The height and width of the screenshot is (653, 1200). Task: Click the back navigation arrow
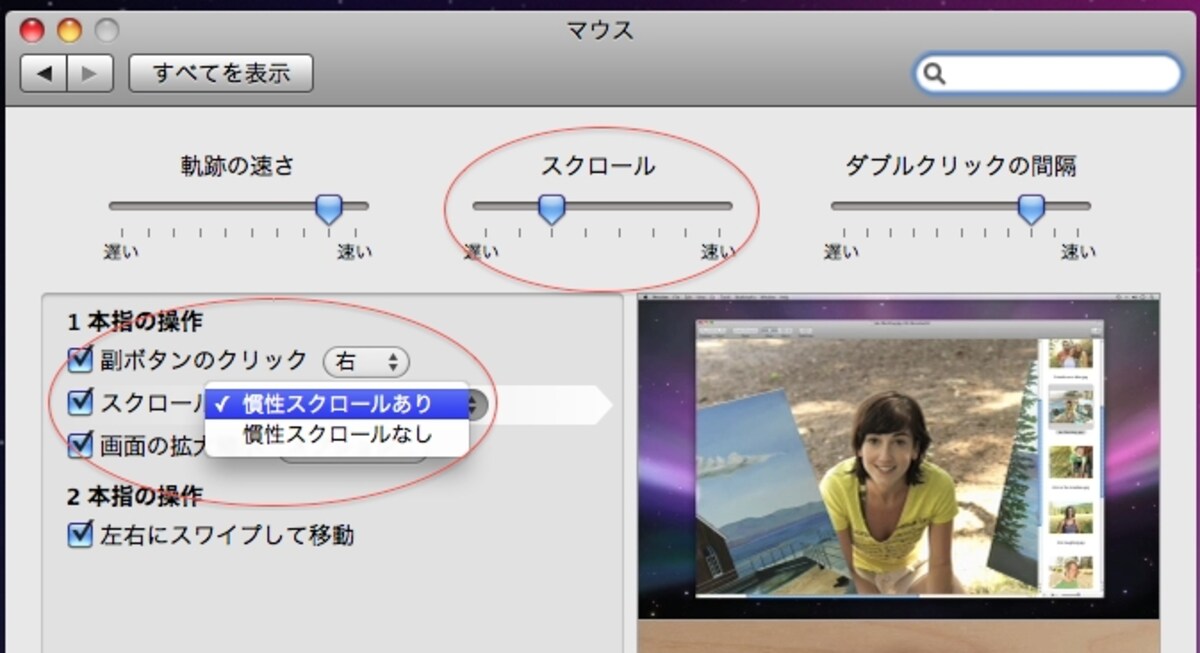(x=44, y=73)
